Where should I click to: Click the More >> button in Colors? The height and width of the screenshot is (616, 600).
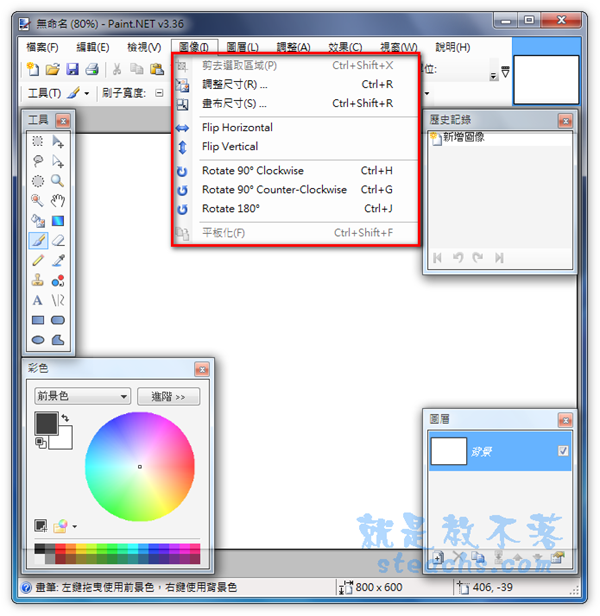[x=169, y=396]
